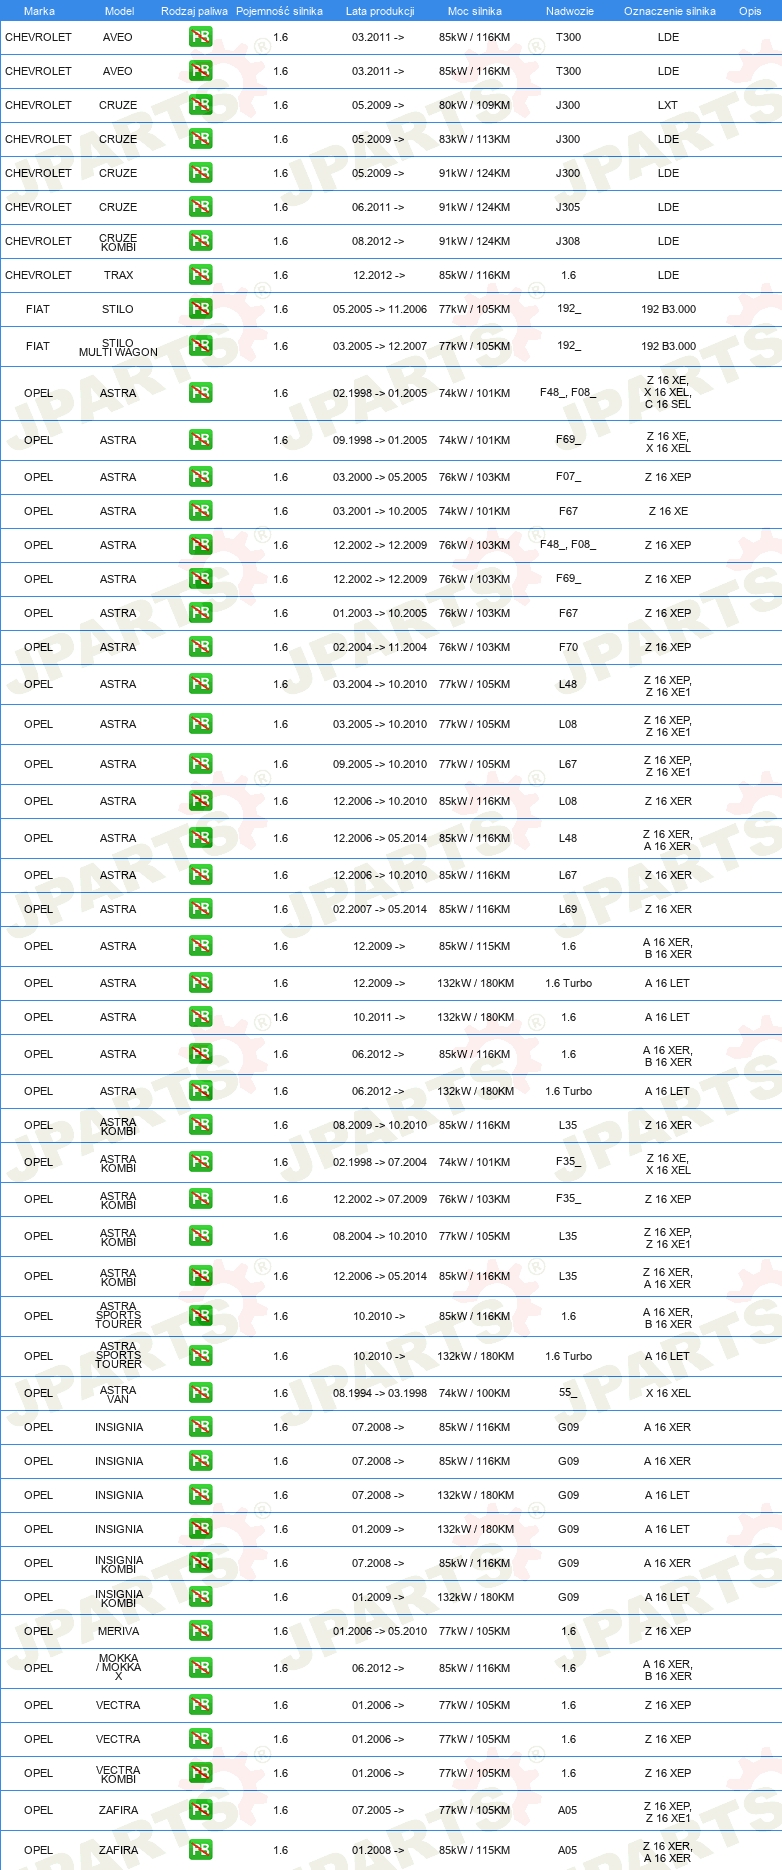Click the Lata produkcji column header

click(x=380, y=11)
